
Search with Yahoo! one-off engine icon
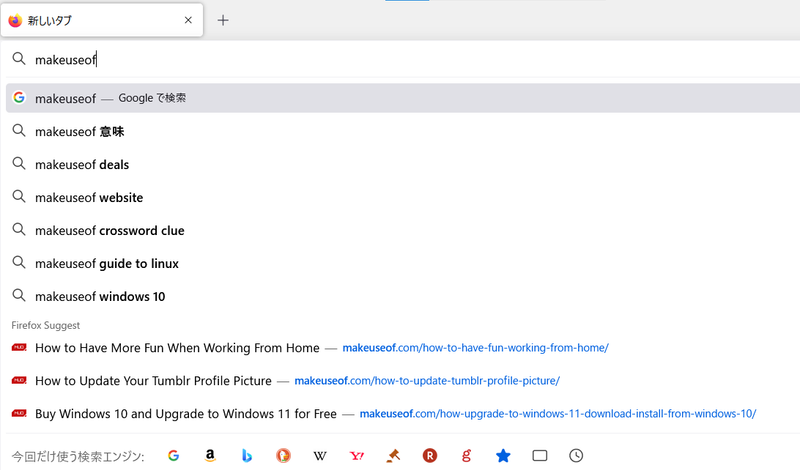point(357,456)
